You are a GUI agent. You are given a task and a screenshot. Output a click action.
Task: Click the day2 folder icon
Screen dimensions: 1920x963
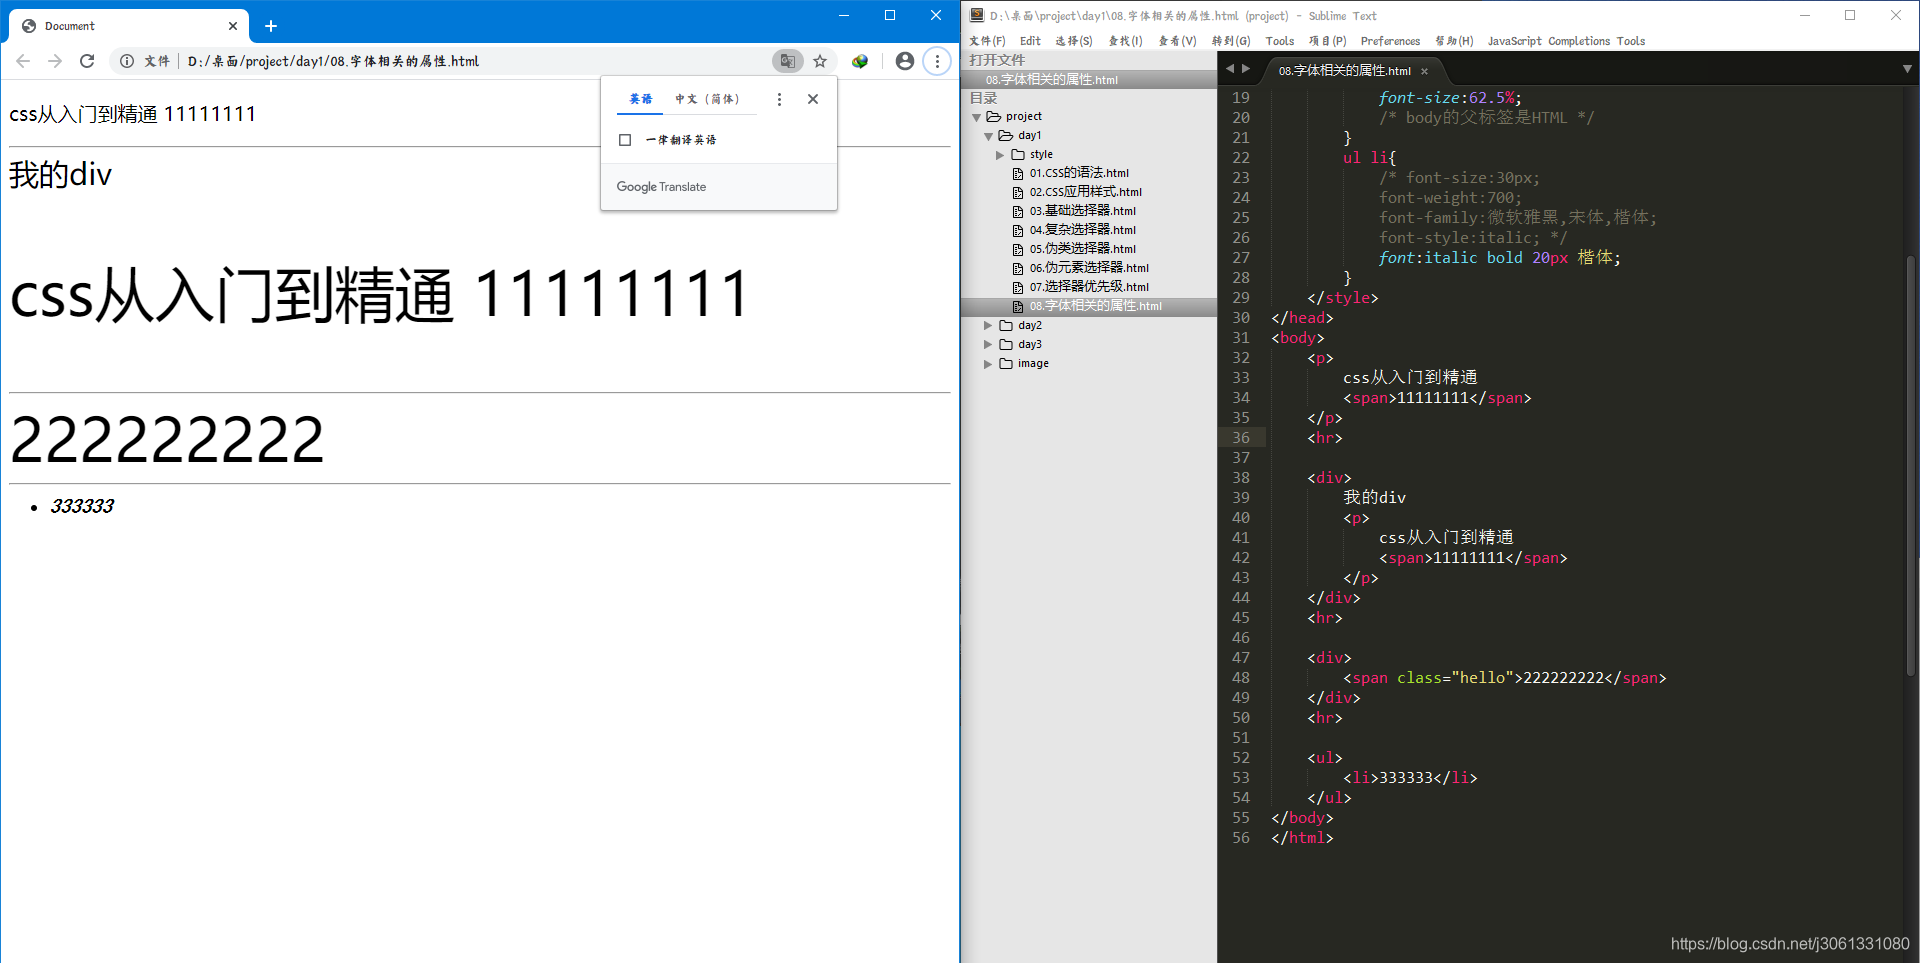(x=1006, y=326)
